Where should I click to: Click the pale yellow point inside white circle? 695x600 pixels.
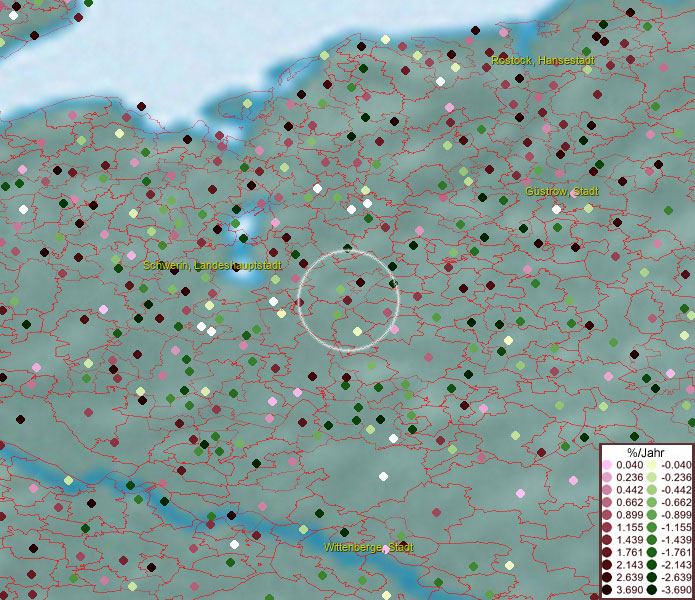tap(357, 331)
